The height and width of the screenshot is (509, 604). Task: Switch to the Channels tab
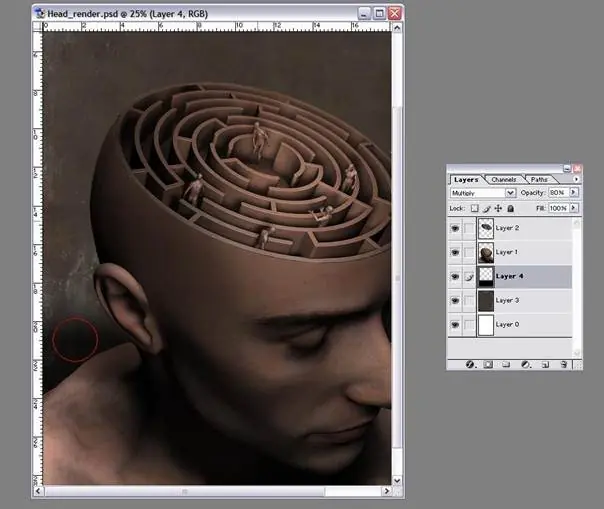(x=504, y=179)
